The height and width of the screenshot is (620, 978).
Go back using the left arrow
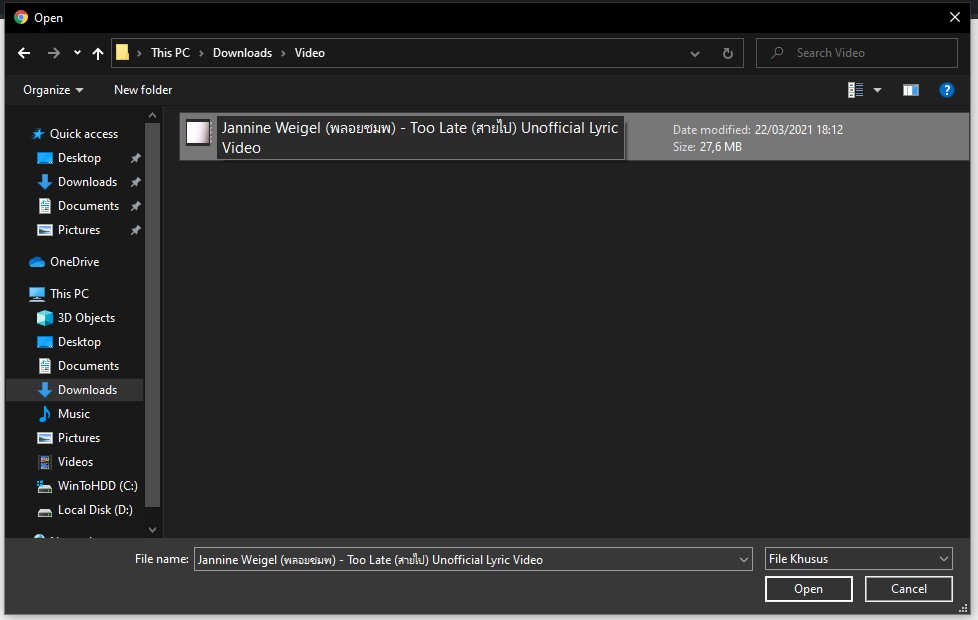pos(24,53)
